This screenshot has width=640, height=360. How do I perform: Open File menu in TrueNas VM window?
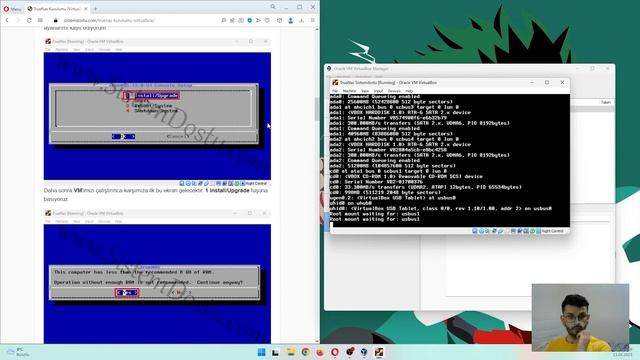coord(335,91)
